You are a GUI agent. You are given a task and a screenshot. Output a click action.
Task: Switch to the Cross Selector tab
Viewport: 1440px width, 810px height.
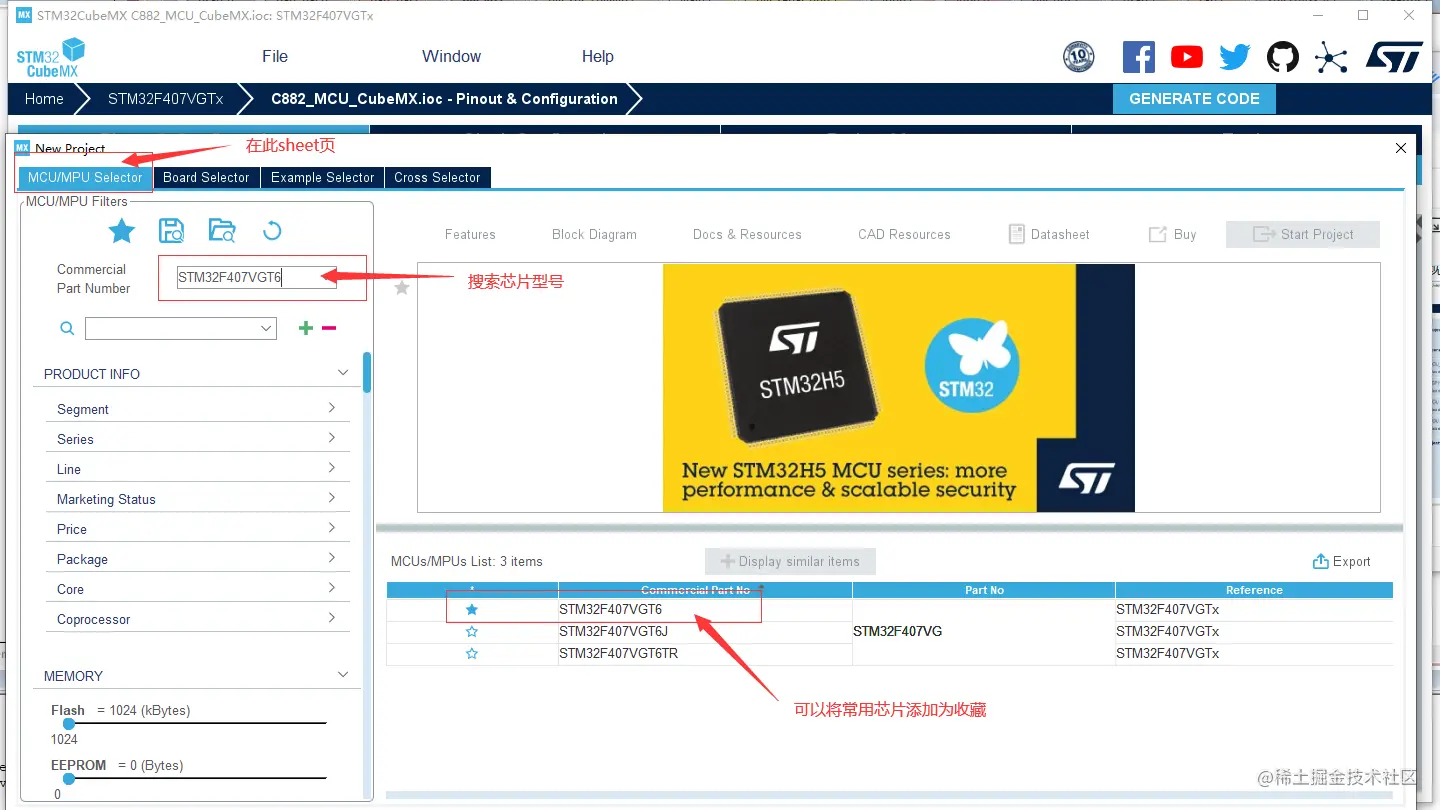(x=437, y=177)
